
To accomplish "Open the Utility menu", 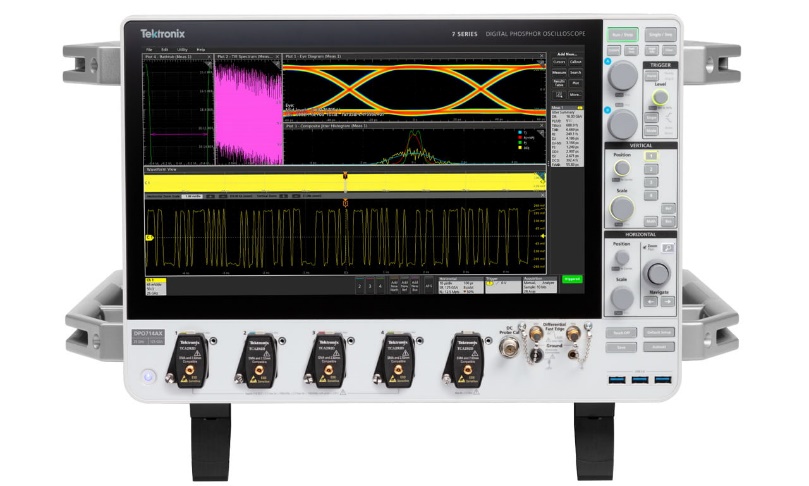I will coord(182,48).
